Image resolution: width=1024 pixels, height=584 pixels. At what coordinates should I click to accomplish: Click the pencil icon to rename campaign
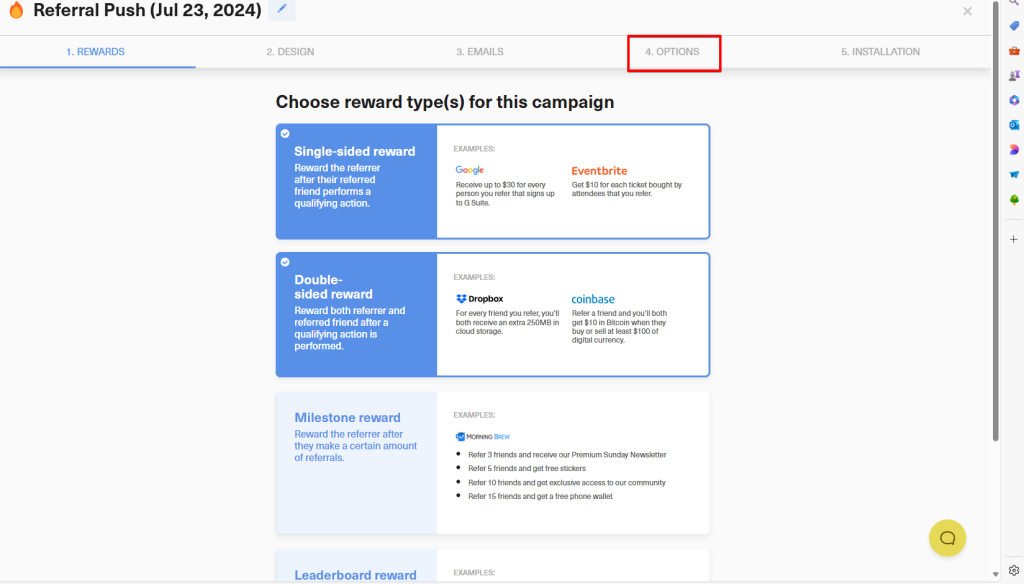[x=282, y=10]
